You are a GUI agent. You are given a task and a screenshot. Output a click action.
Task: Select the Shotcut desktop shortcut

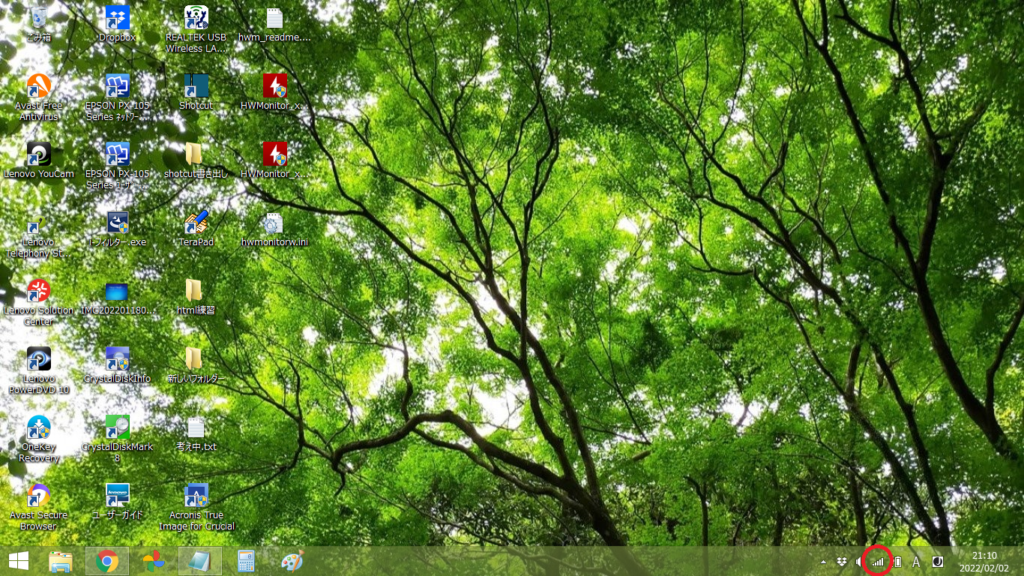click(195, 87)
